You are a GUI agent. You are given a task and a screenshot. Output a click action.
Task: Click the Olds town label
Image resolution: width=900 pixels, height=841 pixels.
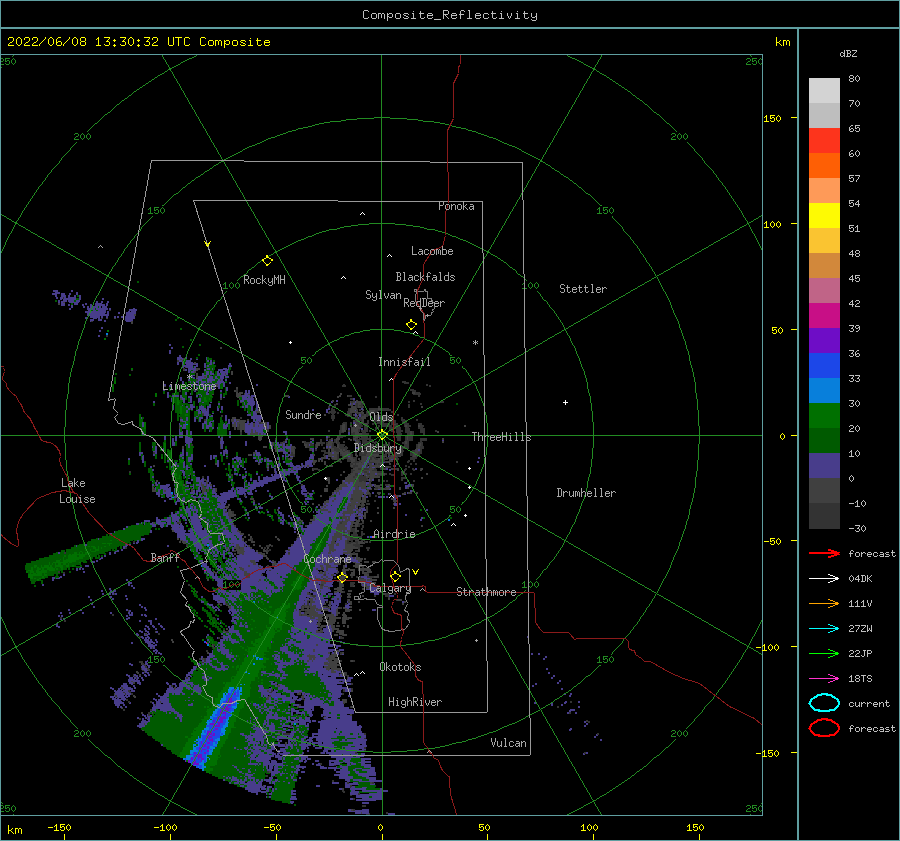coord(381,417)
